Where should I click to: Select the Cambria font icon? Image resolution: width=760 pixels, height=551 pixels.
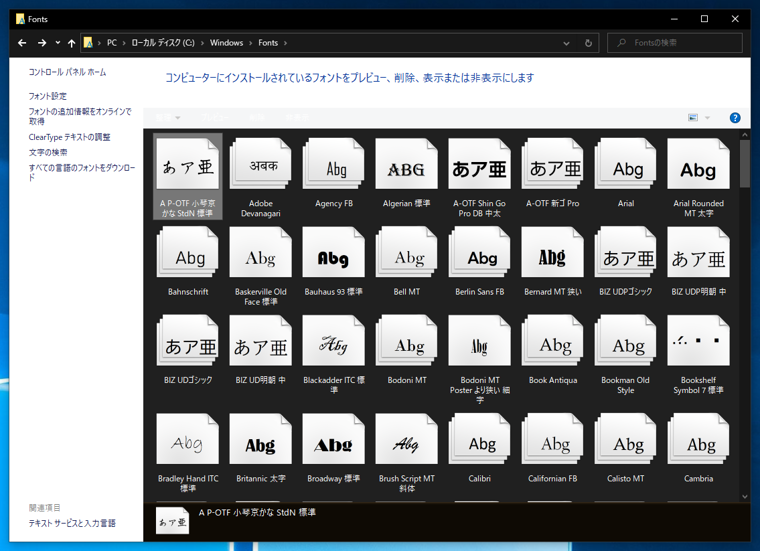click(698, 439)
